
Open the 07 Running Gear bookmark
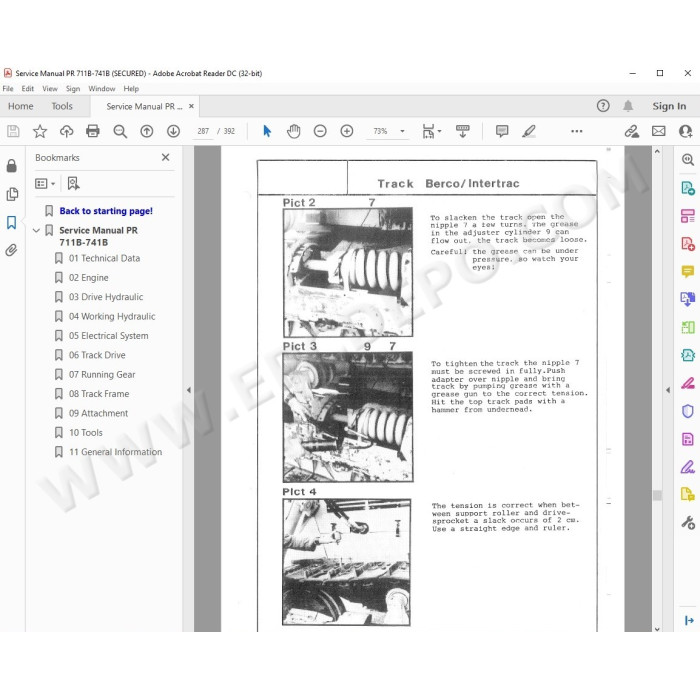coord(102,375)
